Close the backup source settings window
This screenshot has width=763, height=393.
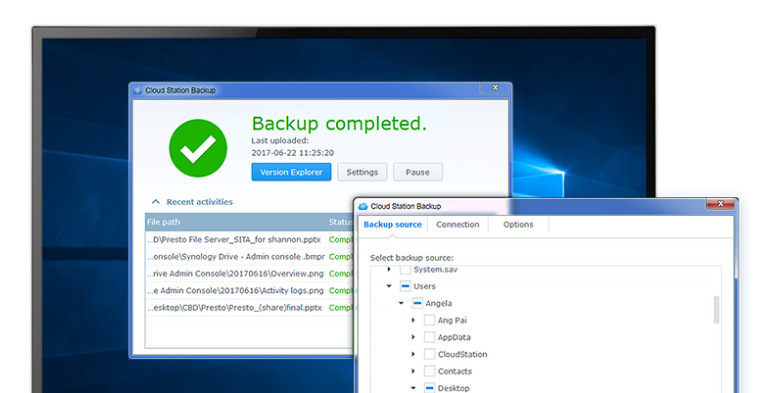click(721, 204)
